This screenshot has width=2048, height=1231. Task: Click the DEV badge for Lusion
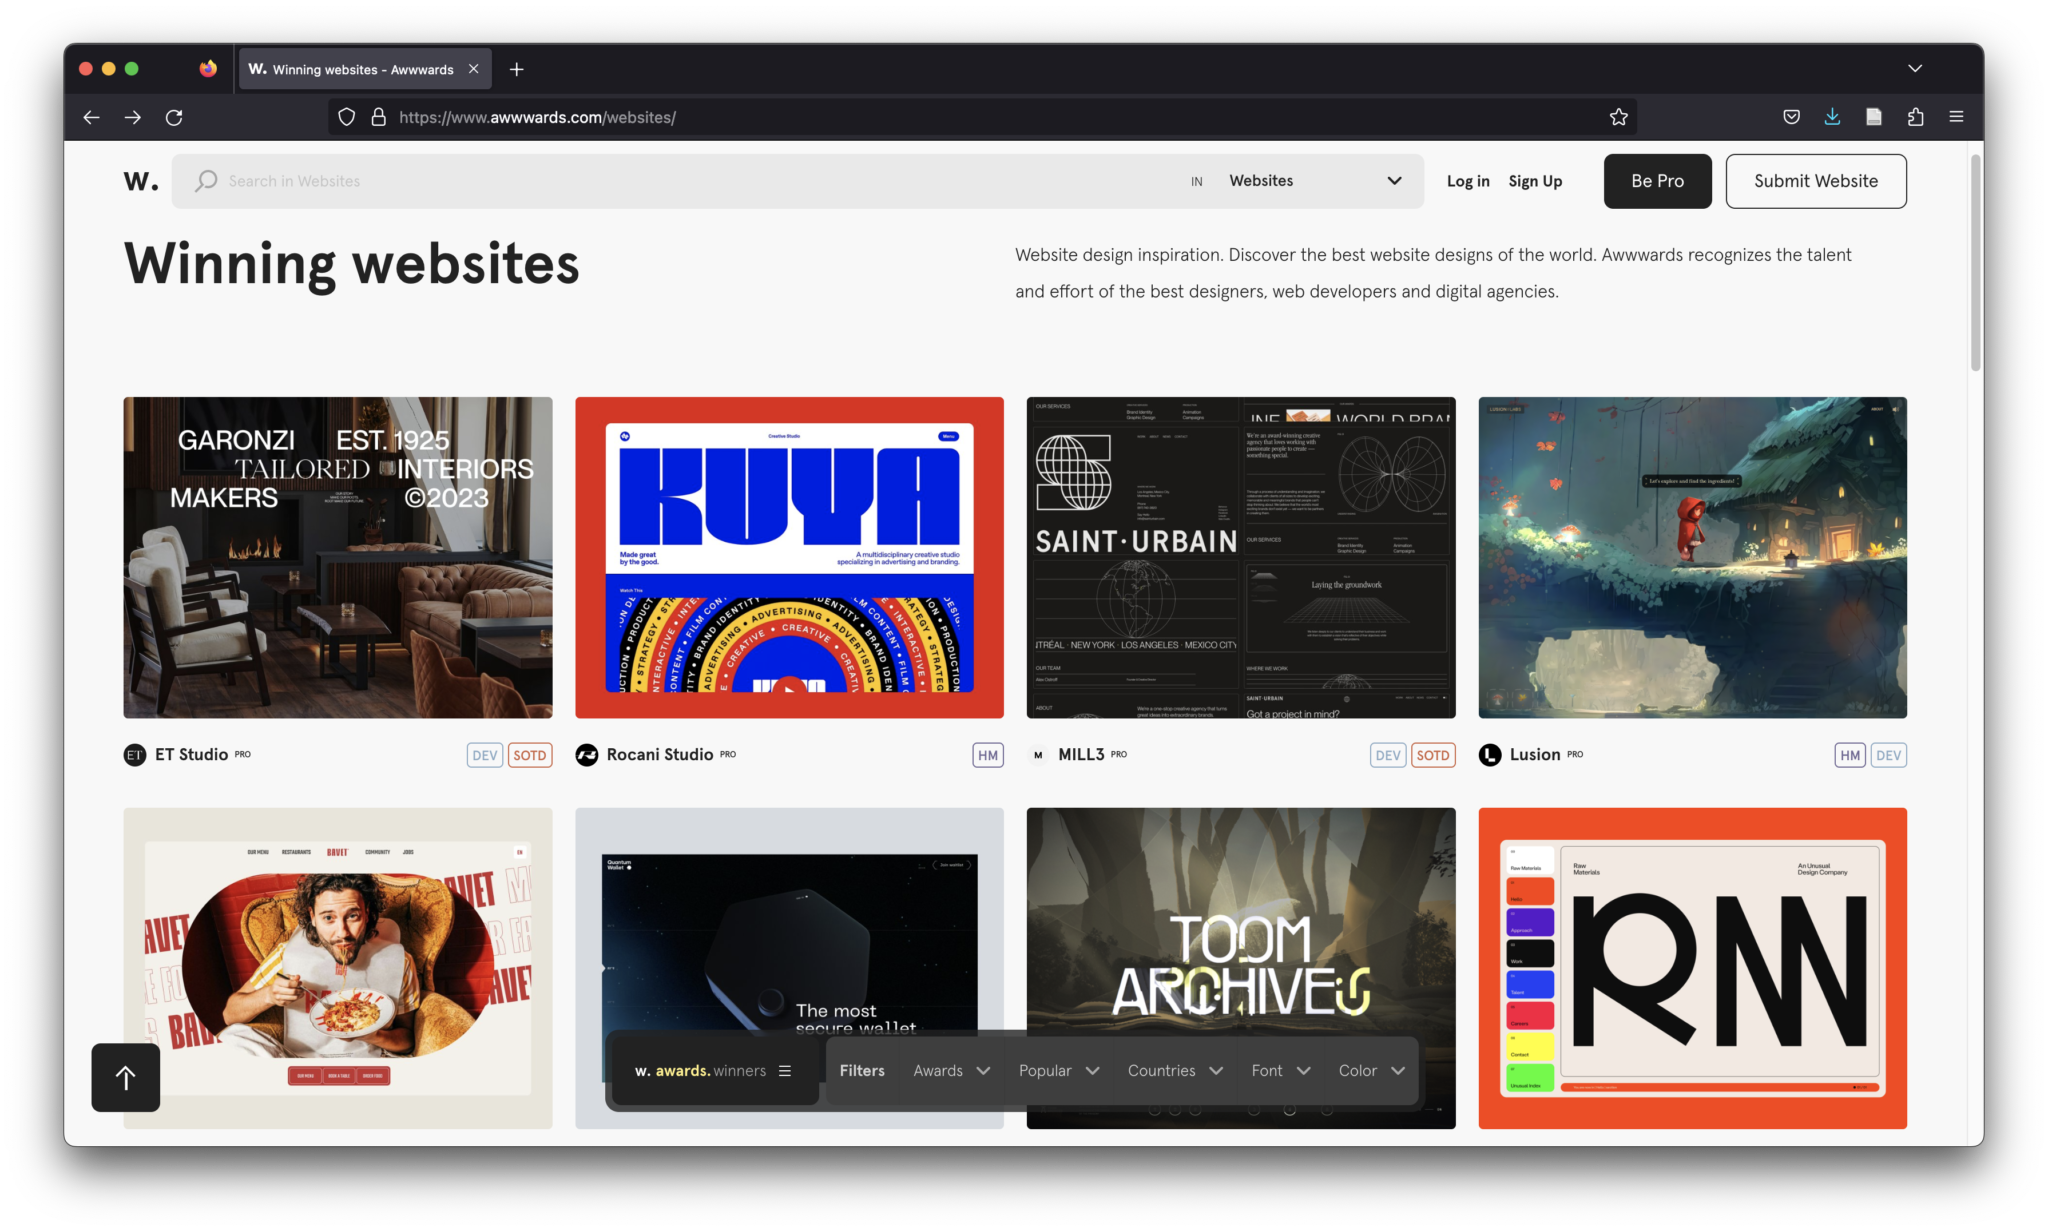click(1889, 755)
